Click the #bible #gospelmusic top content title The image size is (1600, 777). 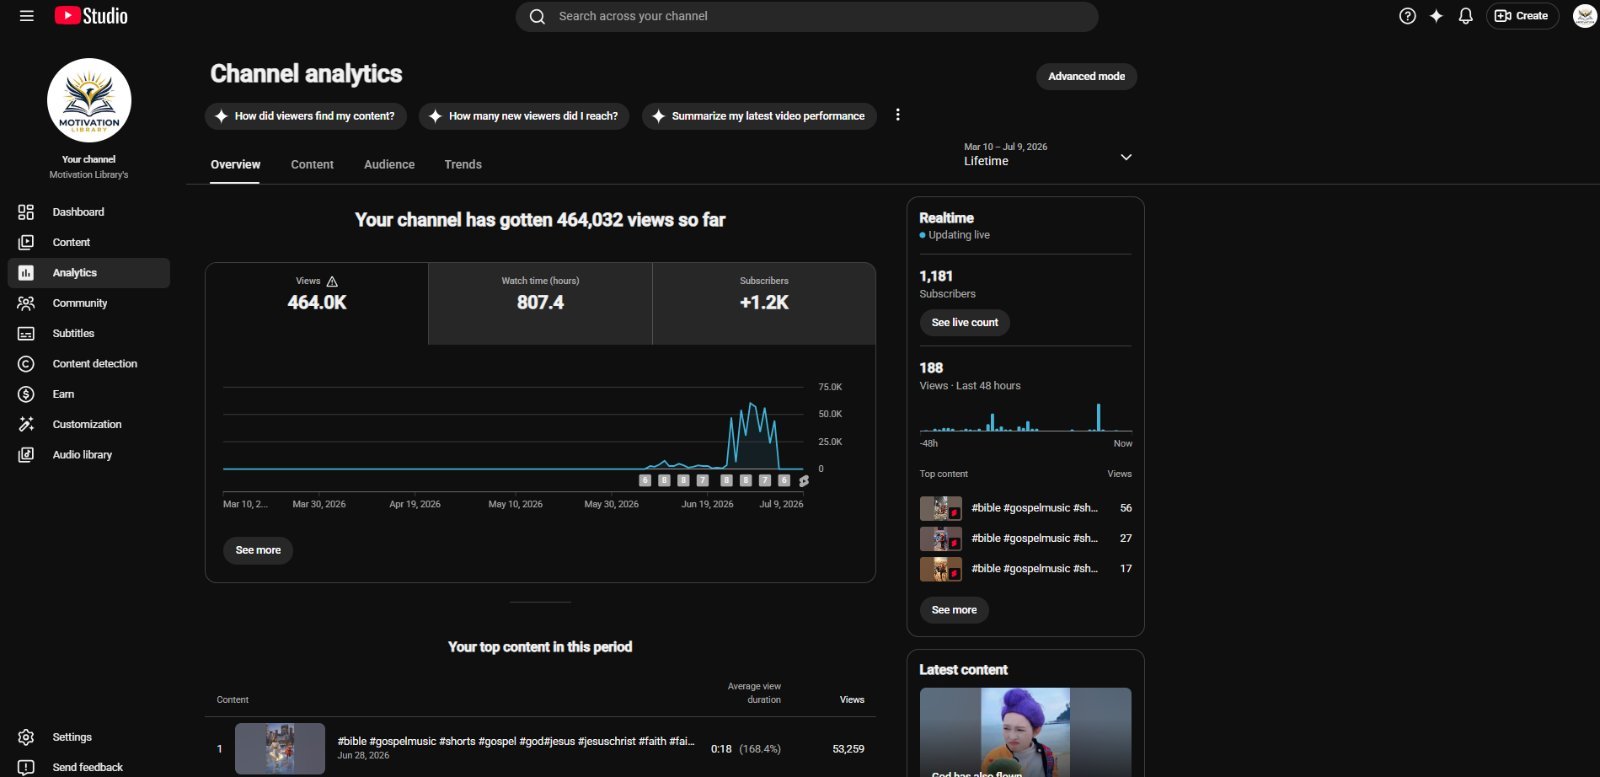pos(516,741)
